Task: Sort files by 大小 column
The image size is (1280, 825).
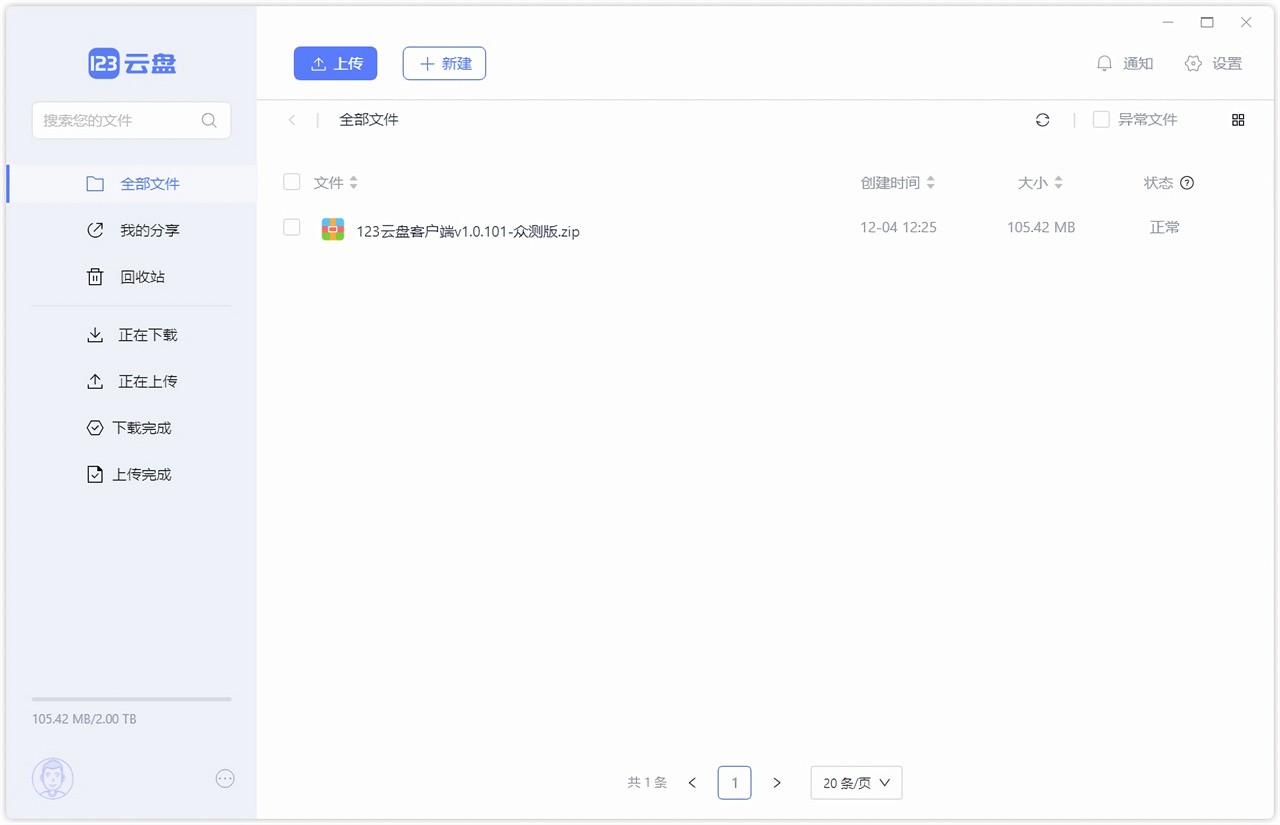Action: tap(1040, 183)
